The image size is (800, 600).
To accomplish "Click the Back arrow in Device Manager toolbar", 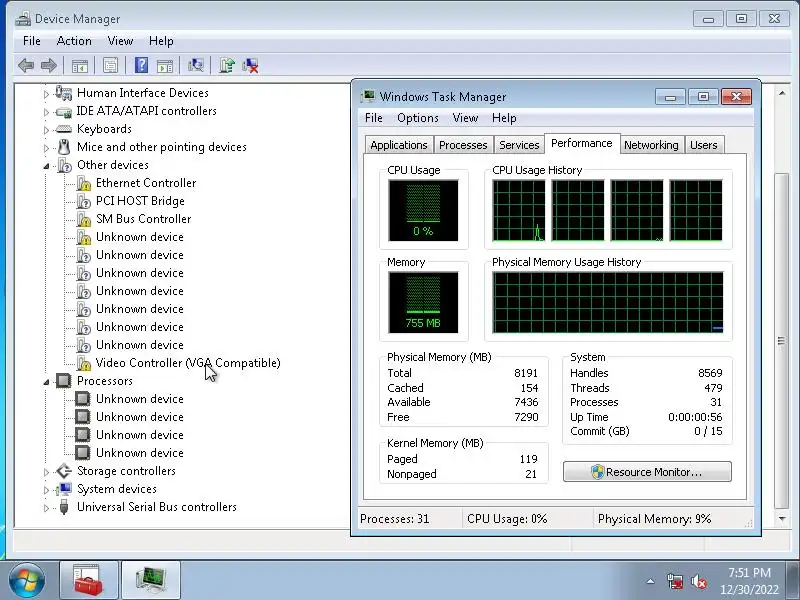I will (x=26, y=65).
